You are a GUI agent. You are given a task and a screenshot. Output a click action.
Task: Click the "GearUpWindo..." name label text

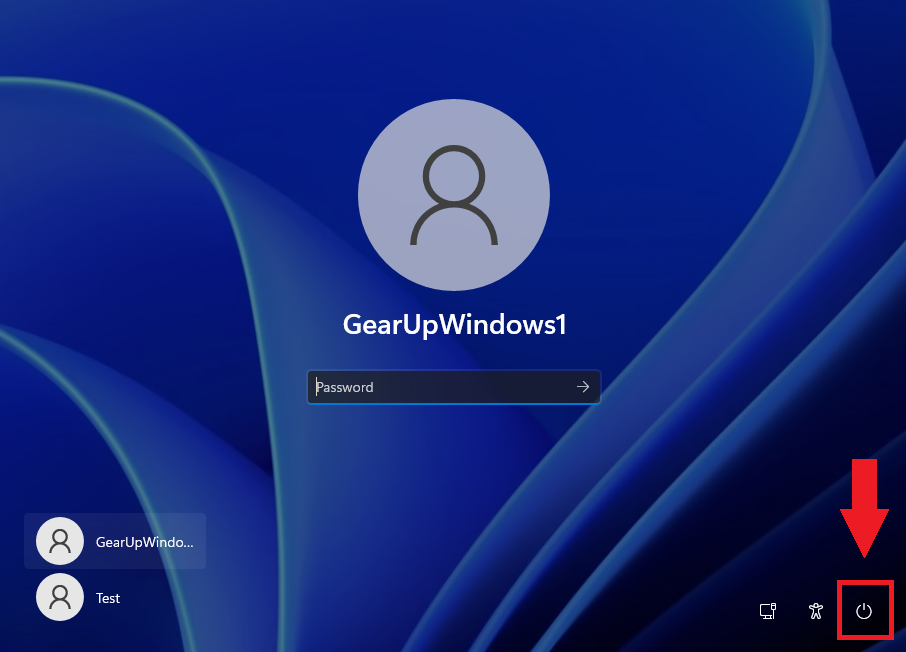[144, 541]
